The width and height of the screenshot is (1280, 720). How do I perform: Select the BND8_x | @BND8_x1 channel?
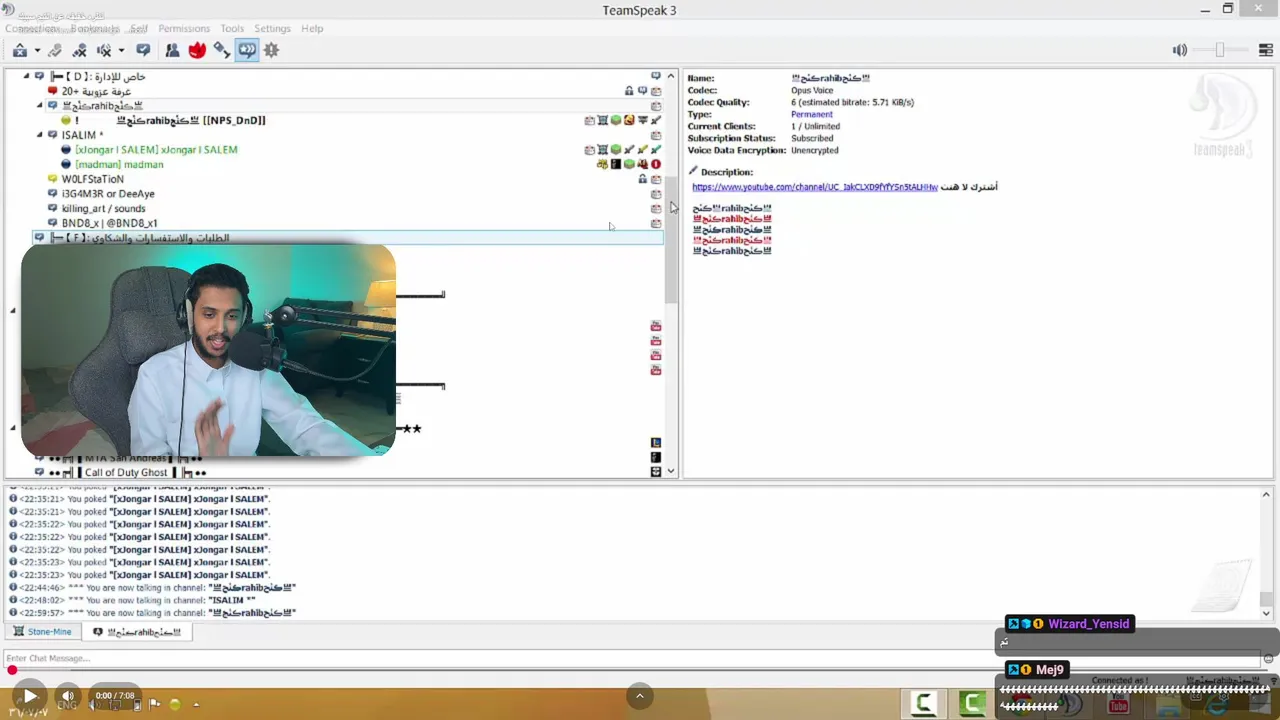point(109,223)
